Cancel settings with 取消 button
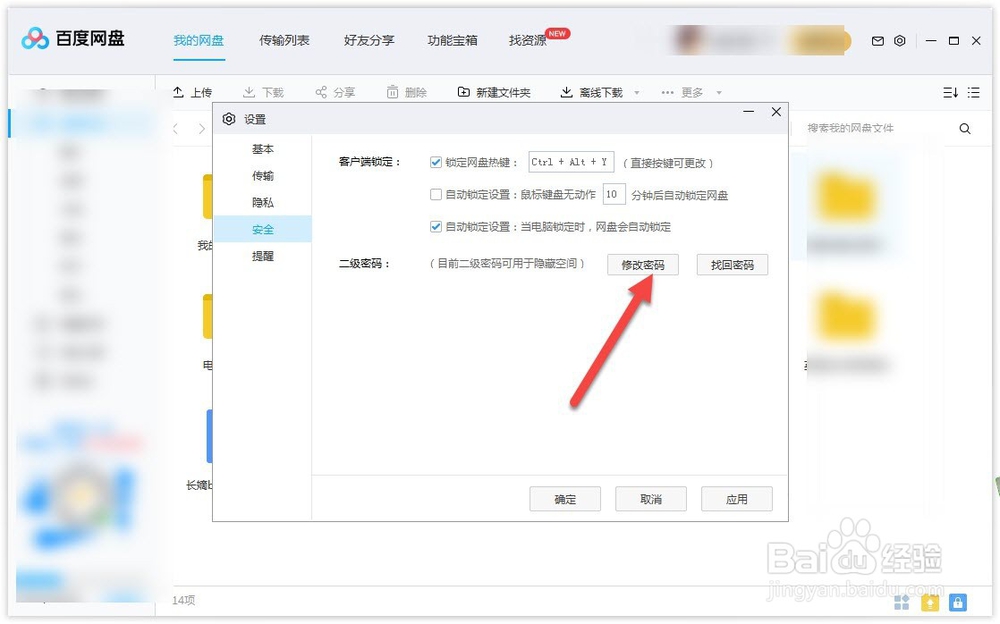Viewport: 1000px width, 624px height. pos(651,499)
